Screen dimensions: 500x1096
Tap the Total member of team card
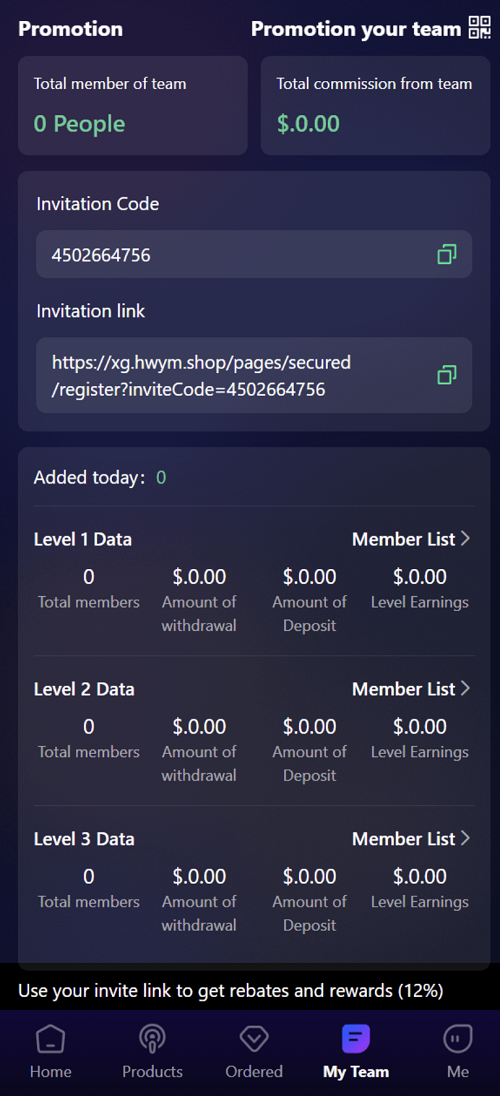point(133,106)
